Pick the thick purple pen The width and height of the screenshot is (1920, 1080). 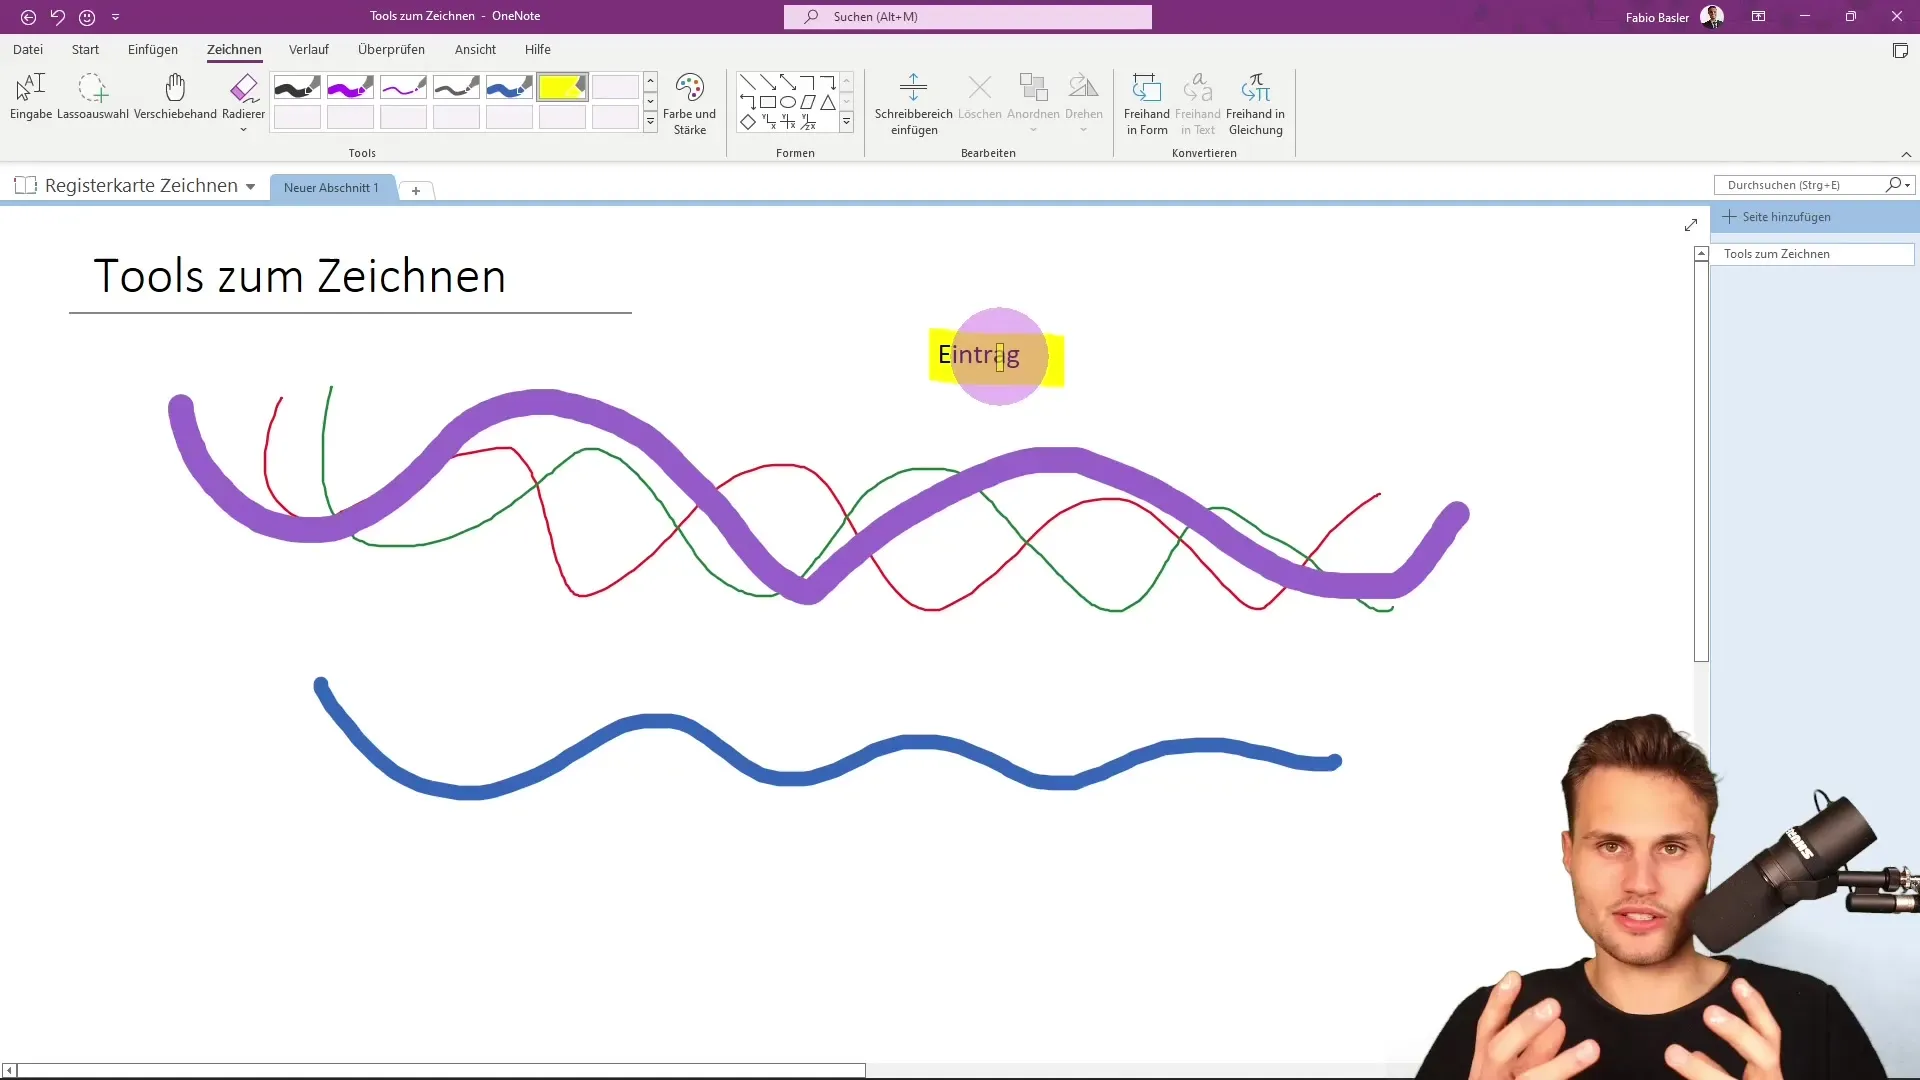coord(350,88)
